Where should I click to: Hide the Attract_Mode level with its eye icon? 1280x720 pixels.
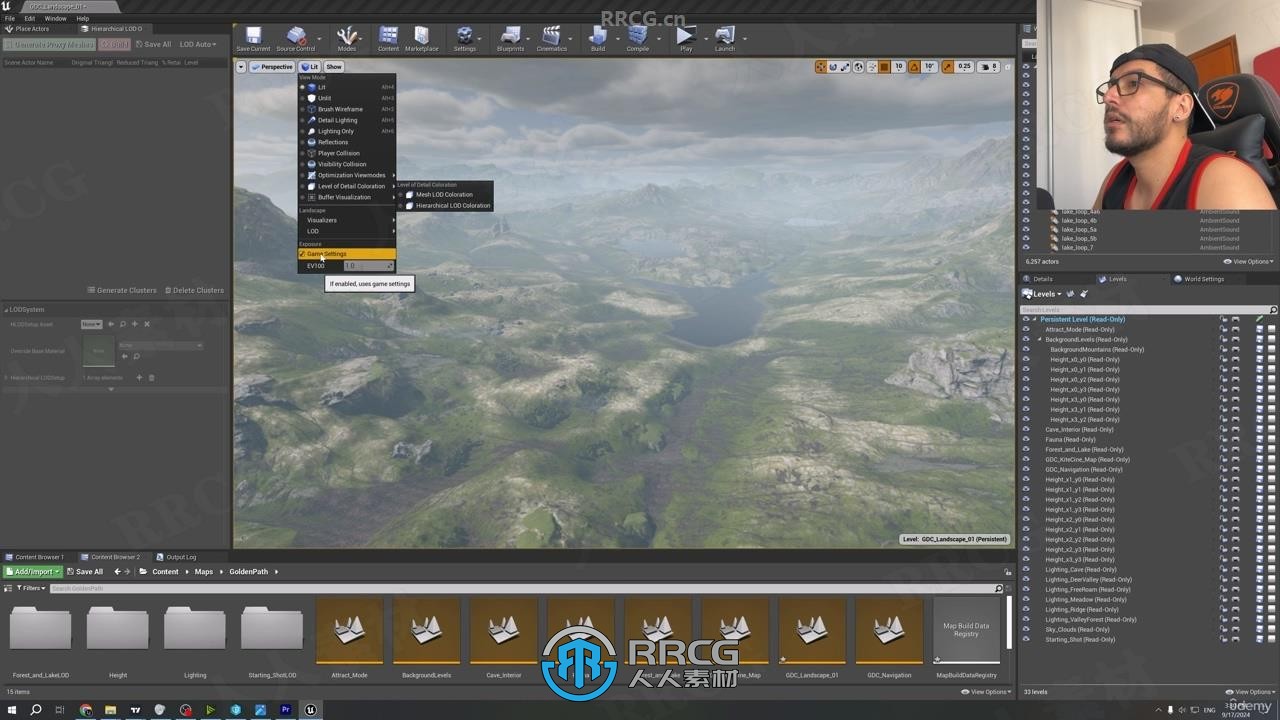pyautogui.click(x=1026, y=329)
